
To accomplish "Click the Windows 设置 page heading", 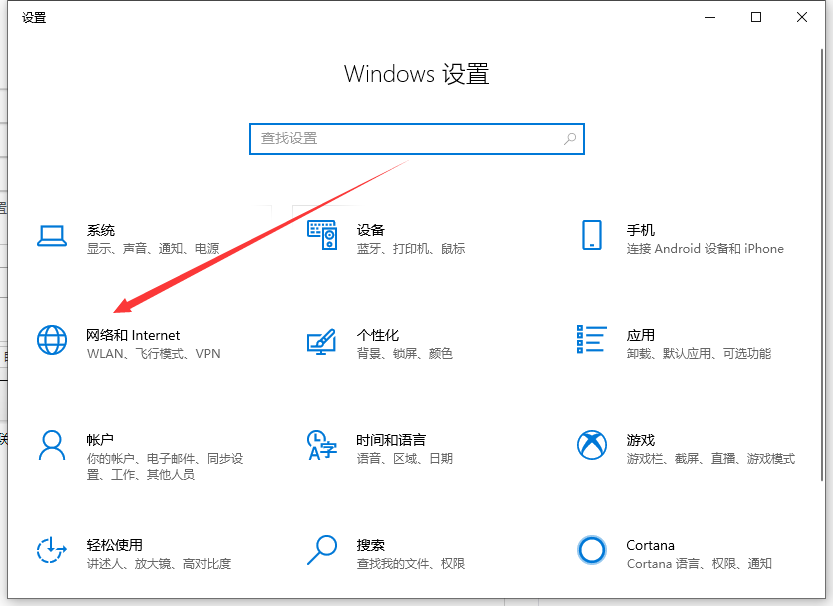I will coord(416,74).
